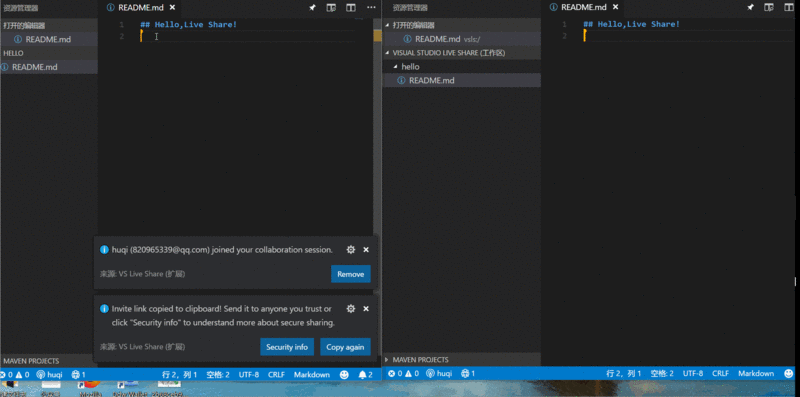
Task: Change UTF-8 encoding in right status bar
Action: [693, 374]
